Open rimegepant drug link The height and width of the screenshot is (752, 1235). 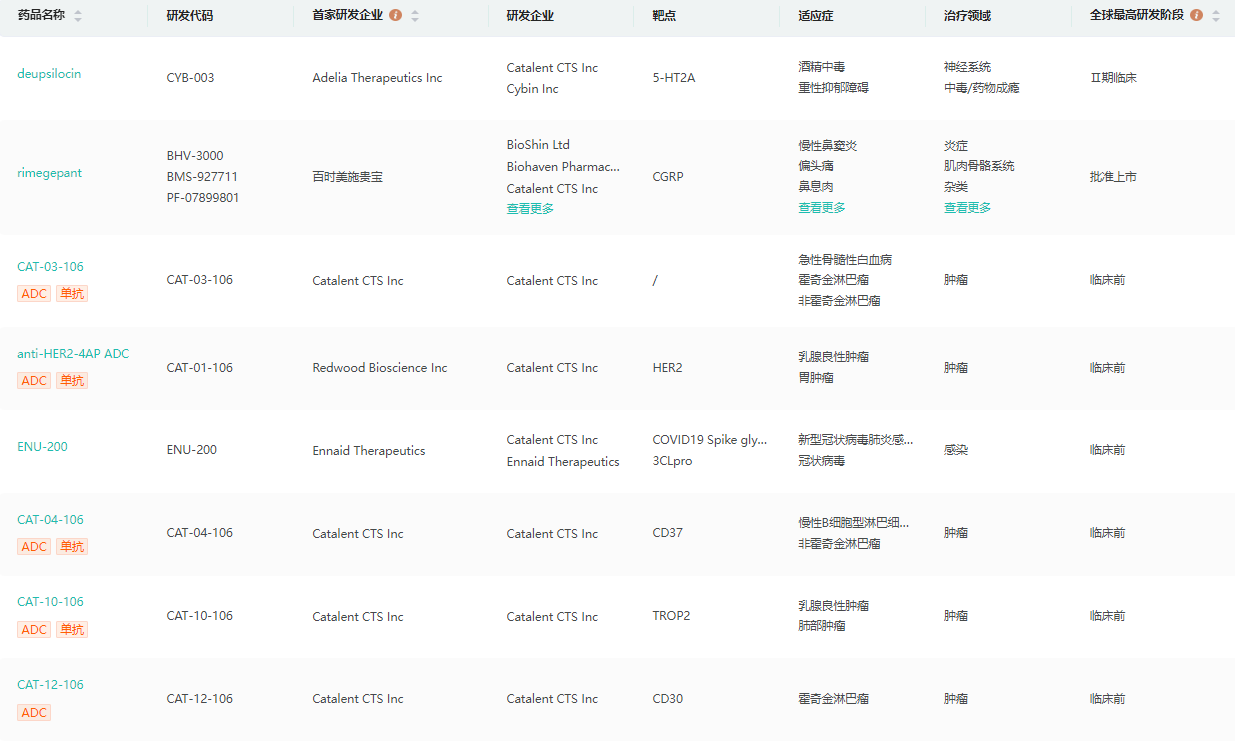tap(50, 173)
